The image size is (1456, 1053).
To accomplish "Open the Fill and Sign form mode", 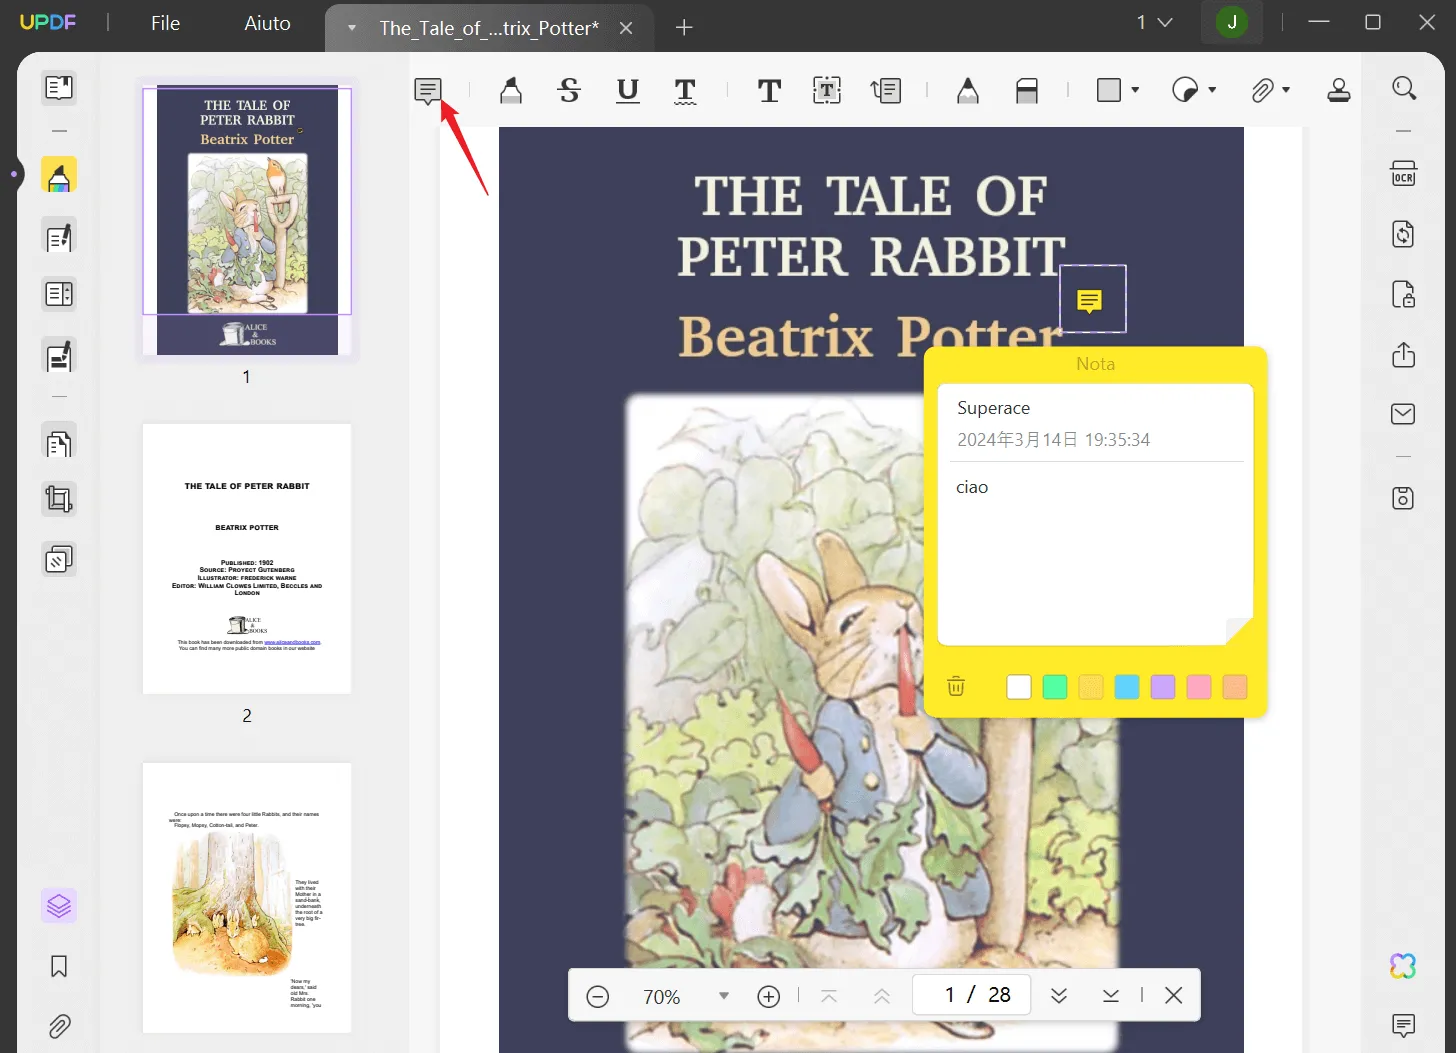I will coord(59,356).
